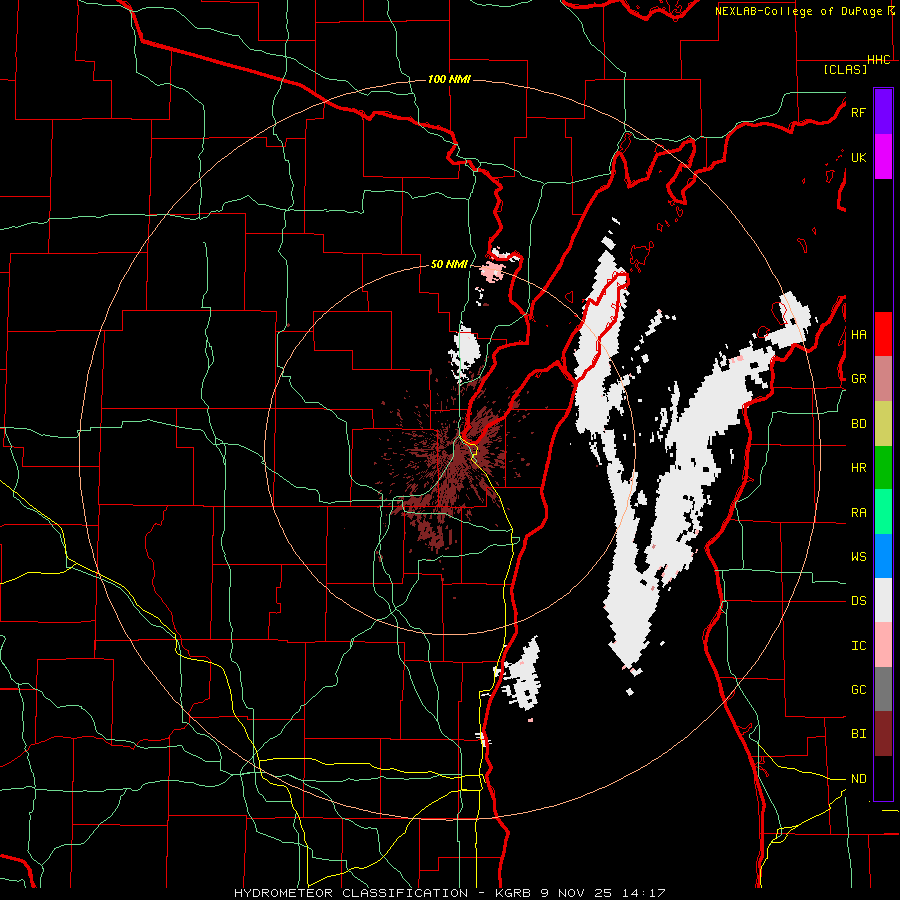Click the '[CLAS]' units label
Viewport: 900px width, 900px height.
845,70
